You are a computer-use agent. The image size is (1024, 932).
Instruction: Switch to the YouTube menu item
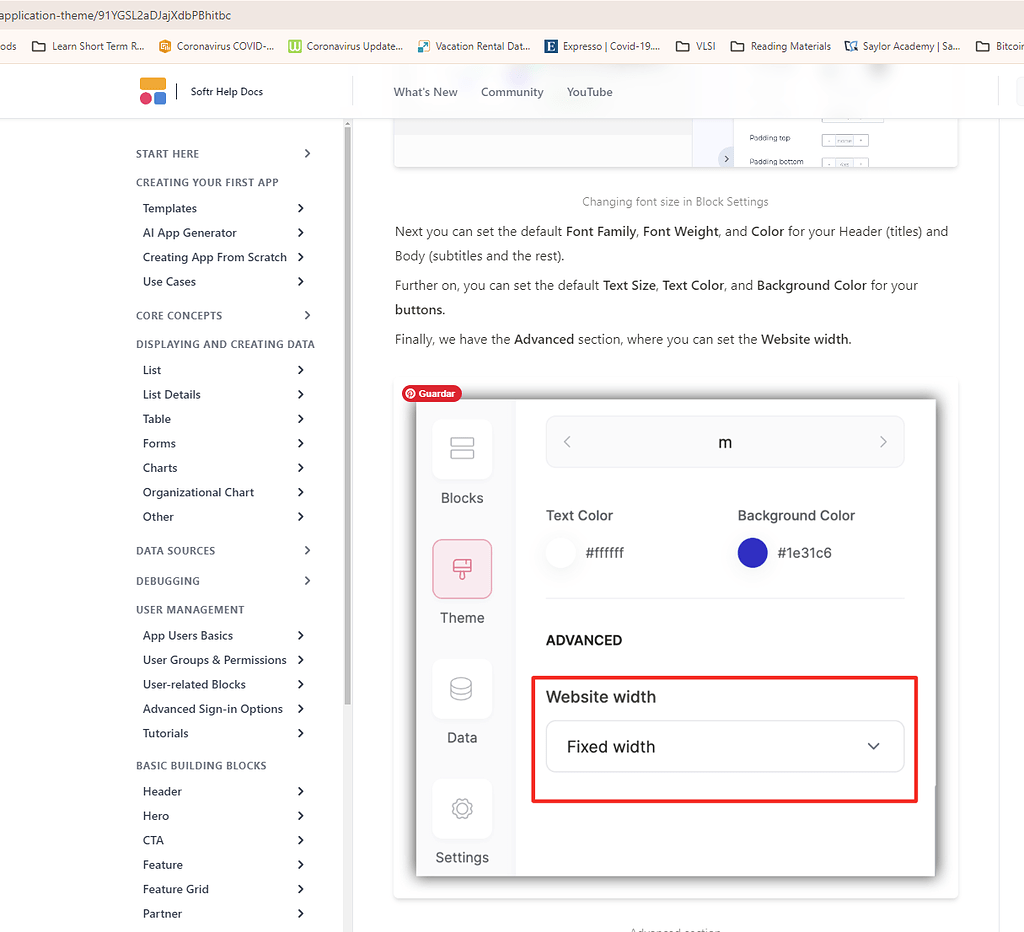(x=589, y=91)
